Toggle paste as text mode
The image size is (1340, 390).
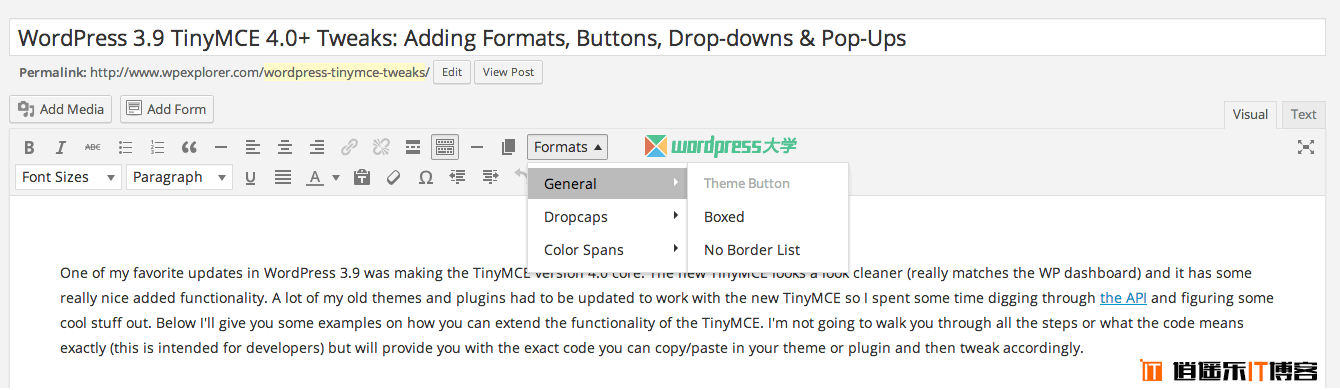click(x=362, y=177)
